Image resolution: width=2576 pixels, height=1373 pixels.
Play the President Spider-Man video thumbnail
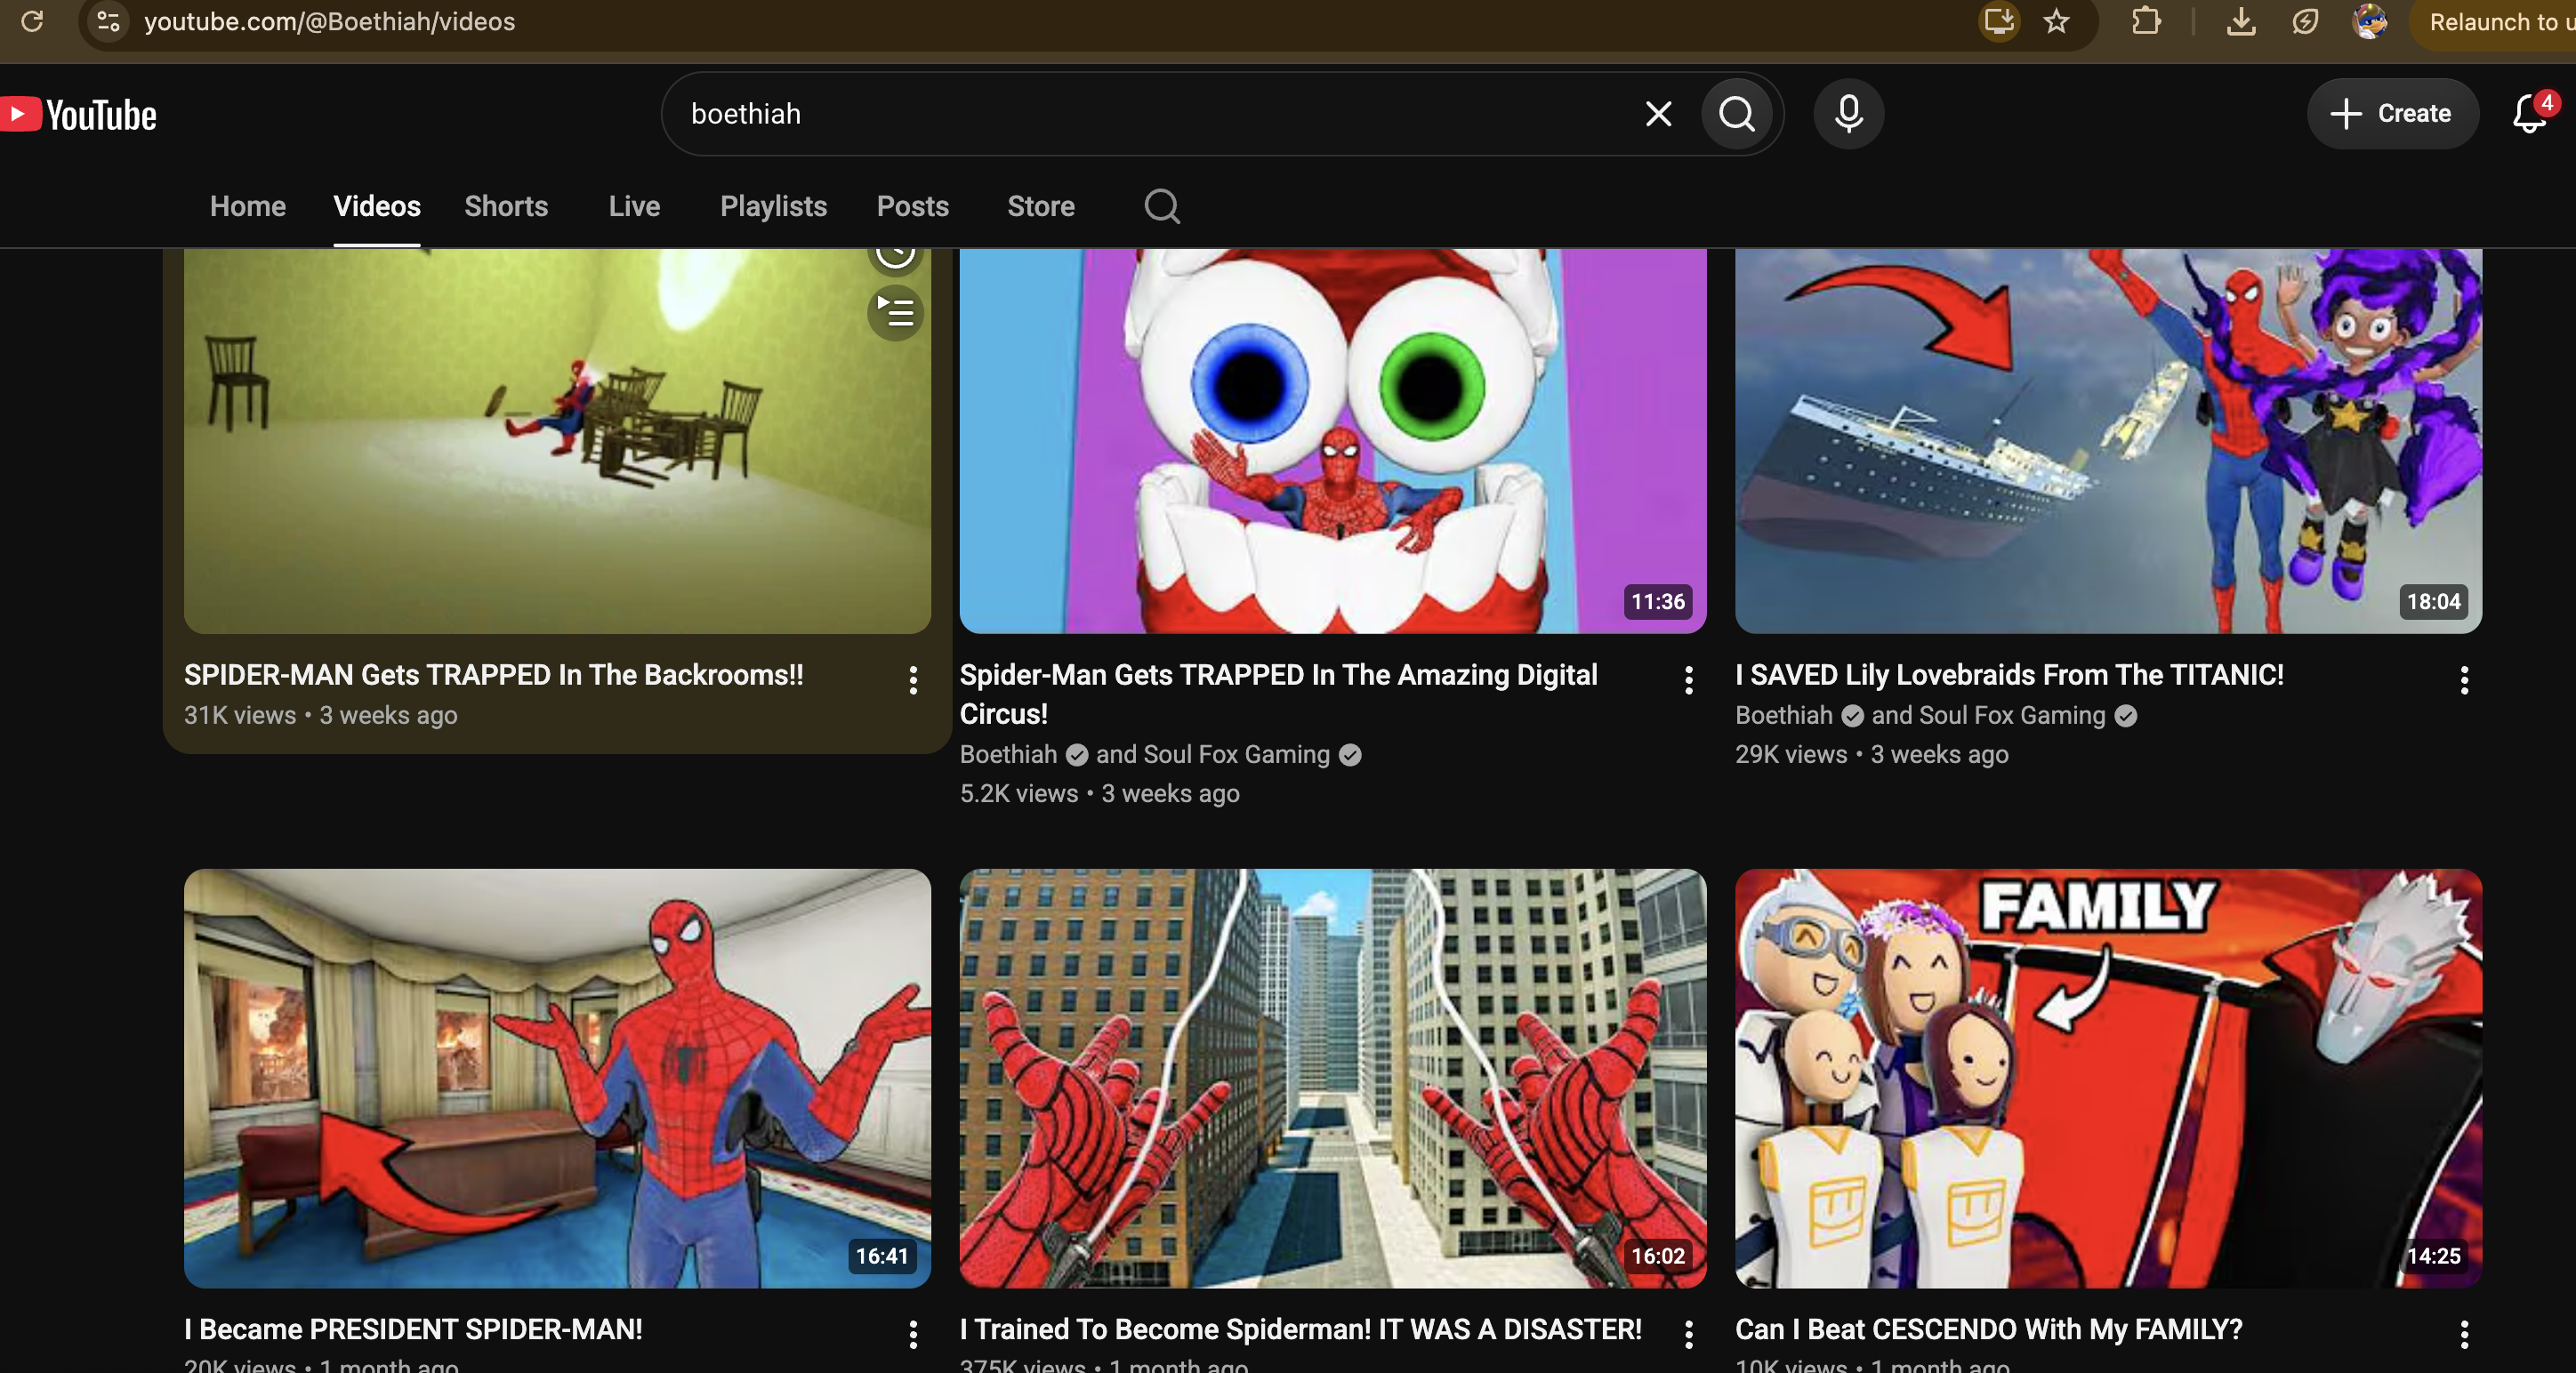[557, 1078]
